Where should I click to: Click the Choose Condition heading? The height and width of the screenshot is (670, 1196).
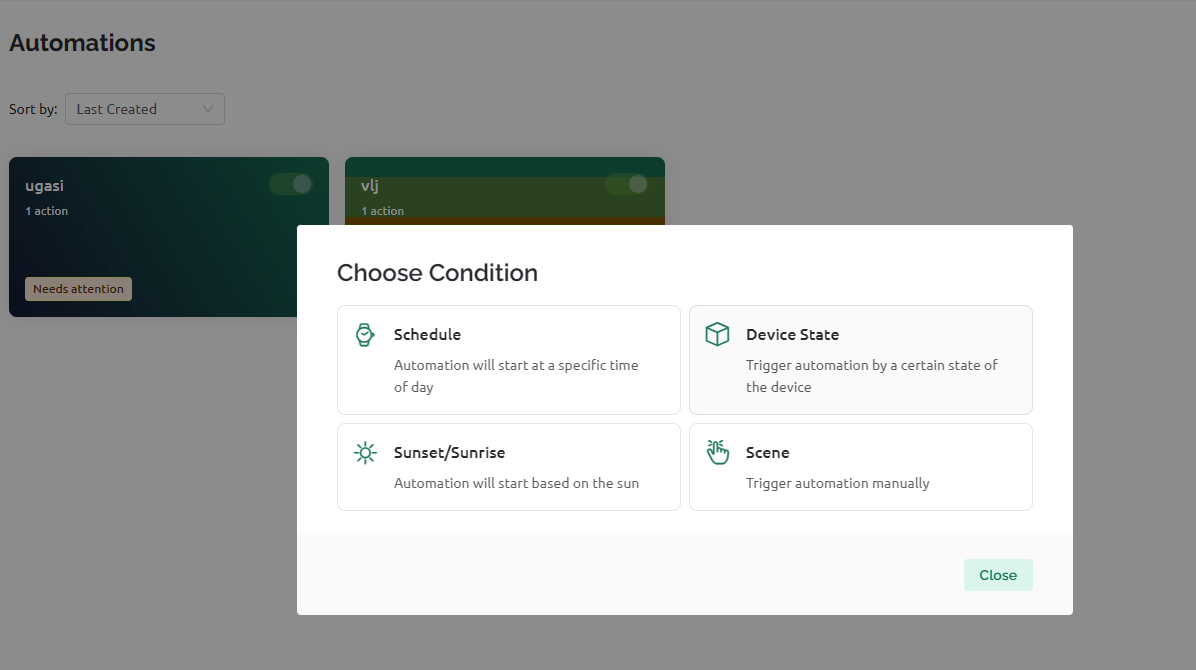click(437, 273)
